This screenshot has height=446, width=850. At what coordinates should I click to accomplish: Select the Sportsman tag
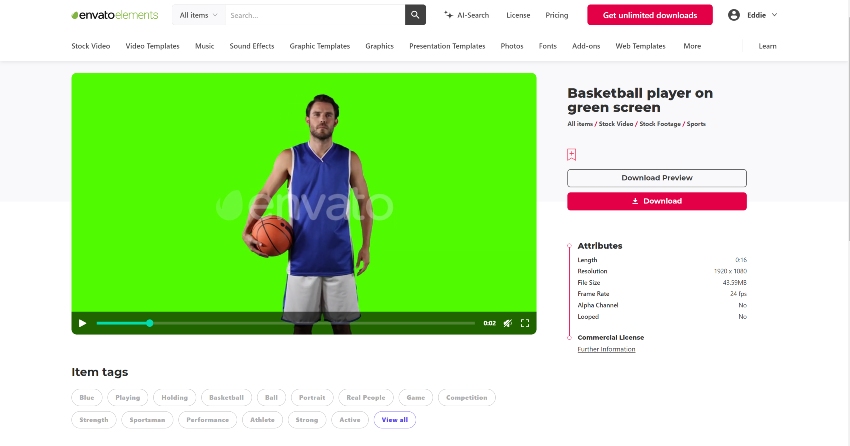(x=147, y=419)
